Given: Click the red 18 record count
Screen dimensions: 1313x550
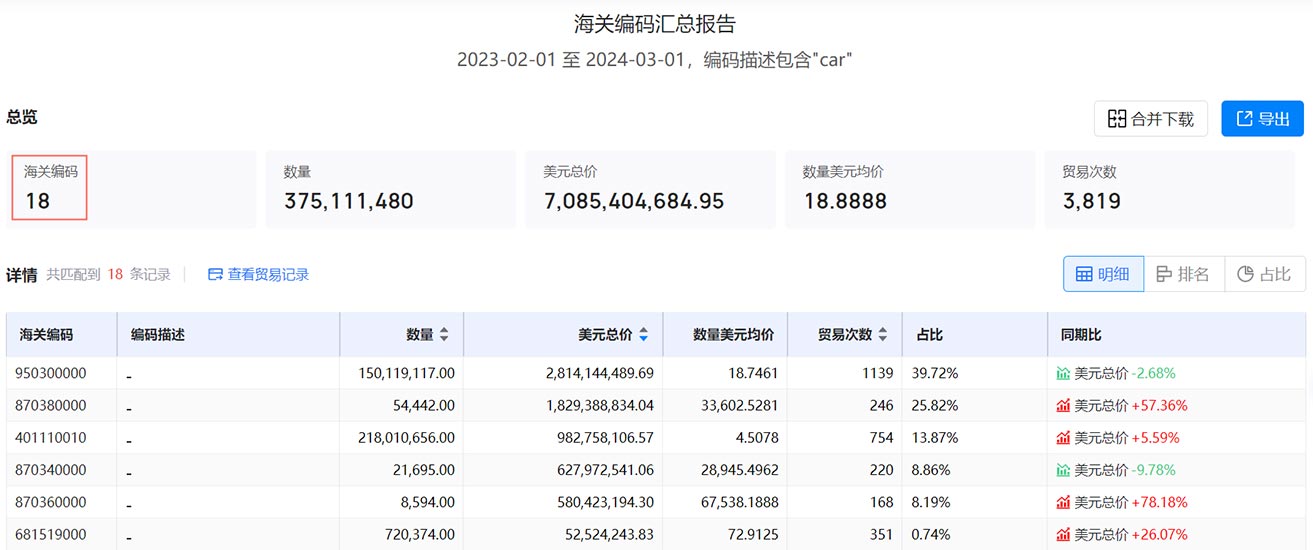Looking at the screenshot, I should [115, 274].
